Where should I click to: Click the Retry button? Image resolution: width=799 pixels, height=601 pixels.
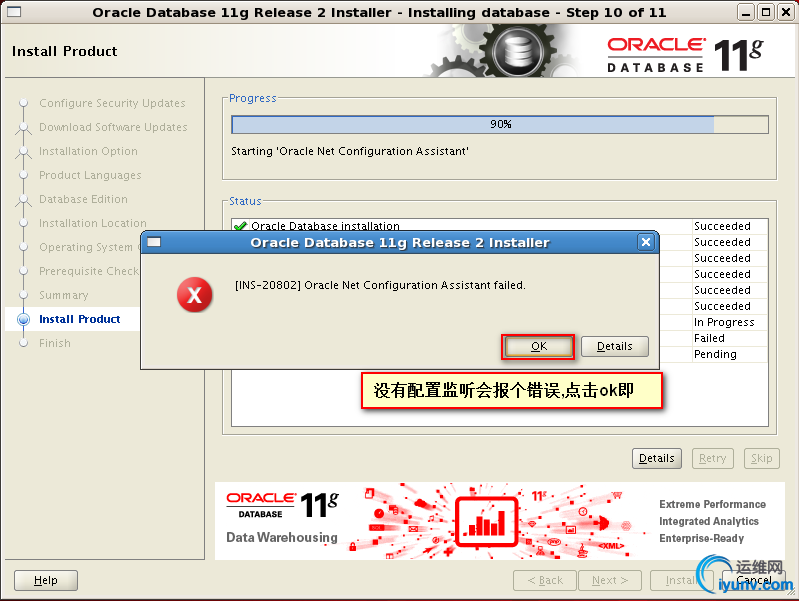[712, 458]
